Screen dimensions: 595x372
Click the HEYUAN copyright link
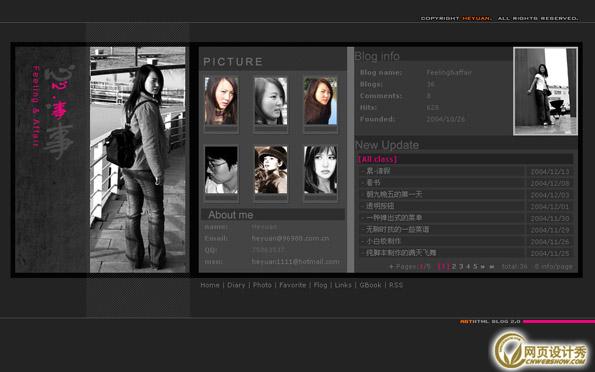pyautogui.click(x=476, y=18)
